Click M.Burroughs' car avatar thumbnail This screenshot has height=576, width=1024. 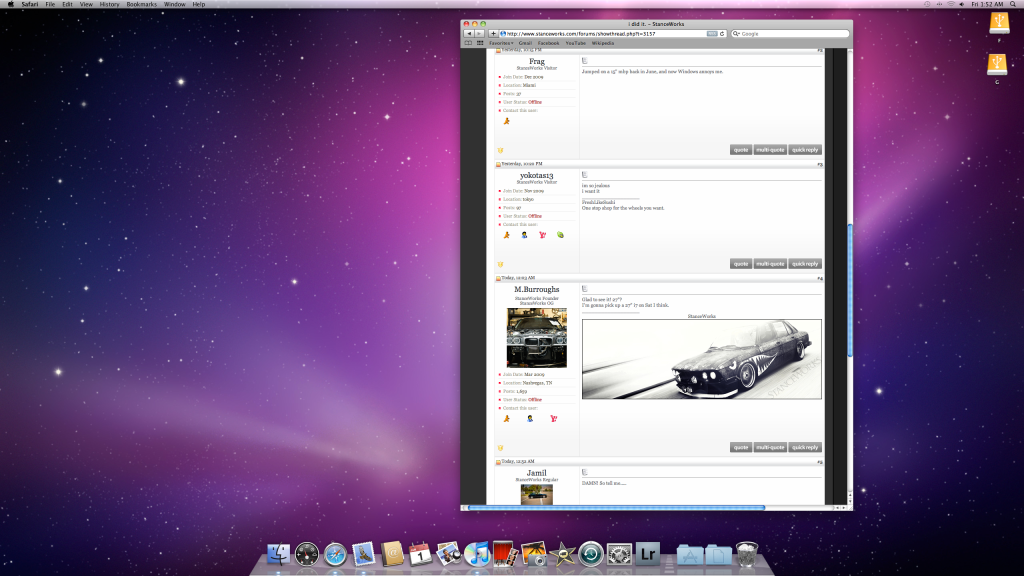pos(537,338)
